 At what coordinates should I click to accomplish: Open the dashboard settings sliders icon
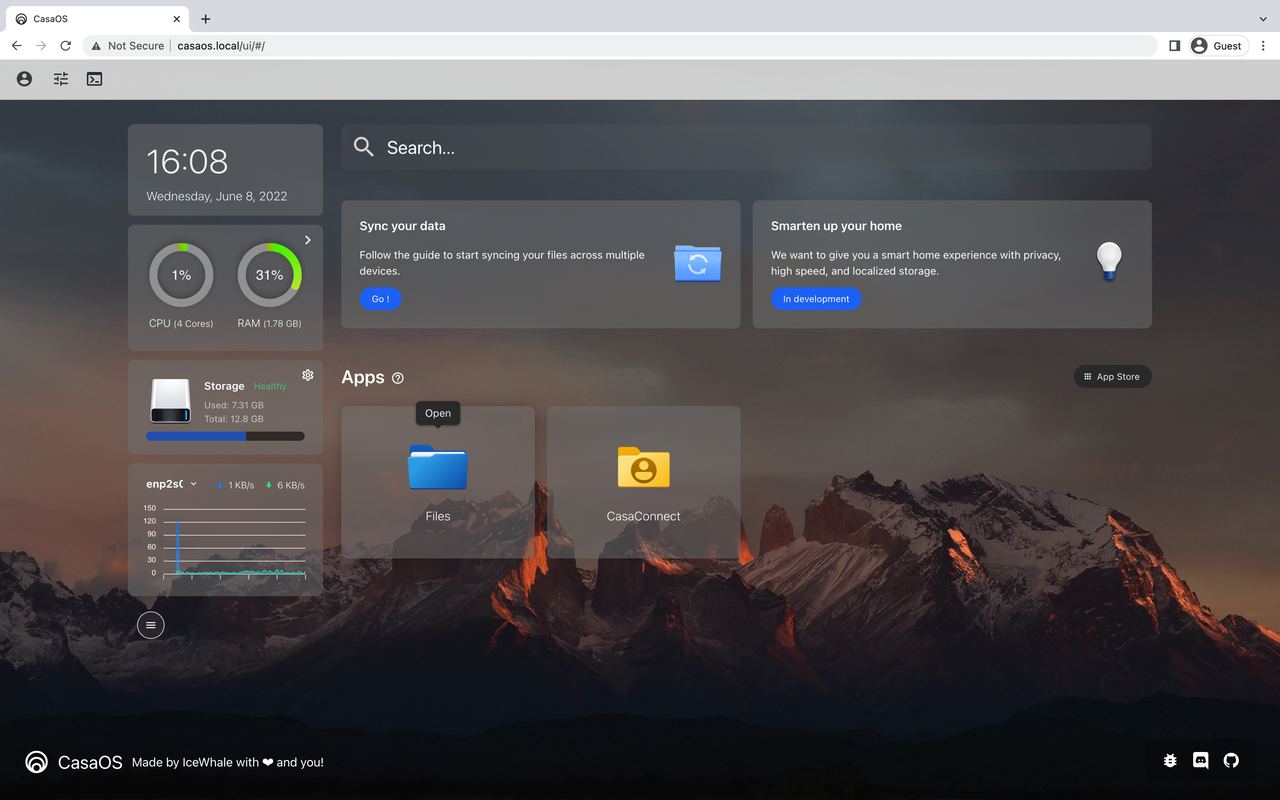pyautogui.click(x=61, y=79)
